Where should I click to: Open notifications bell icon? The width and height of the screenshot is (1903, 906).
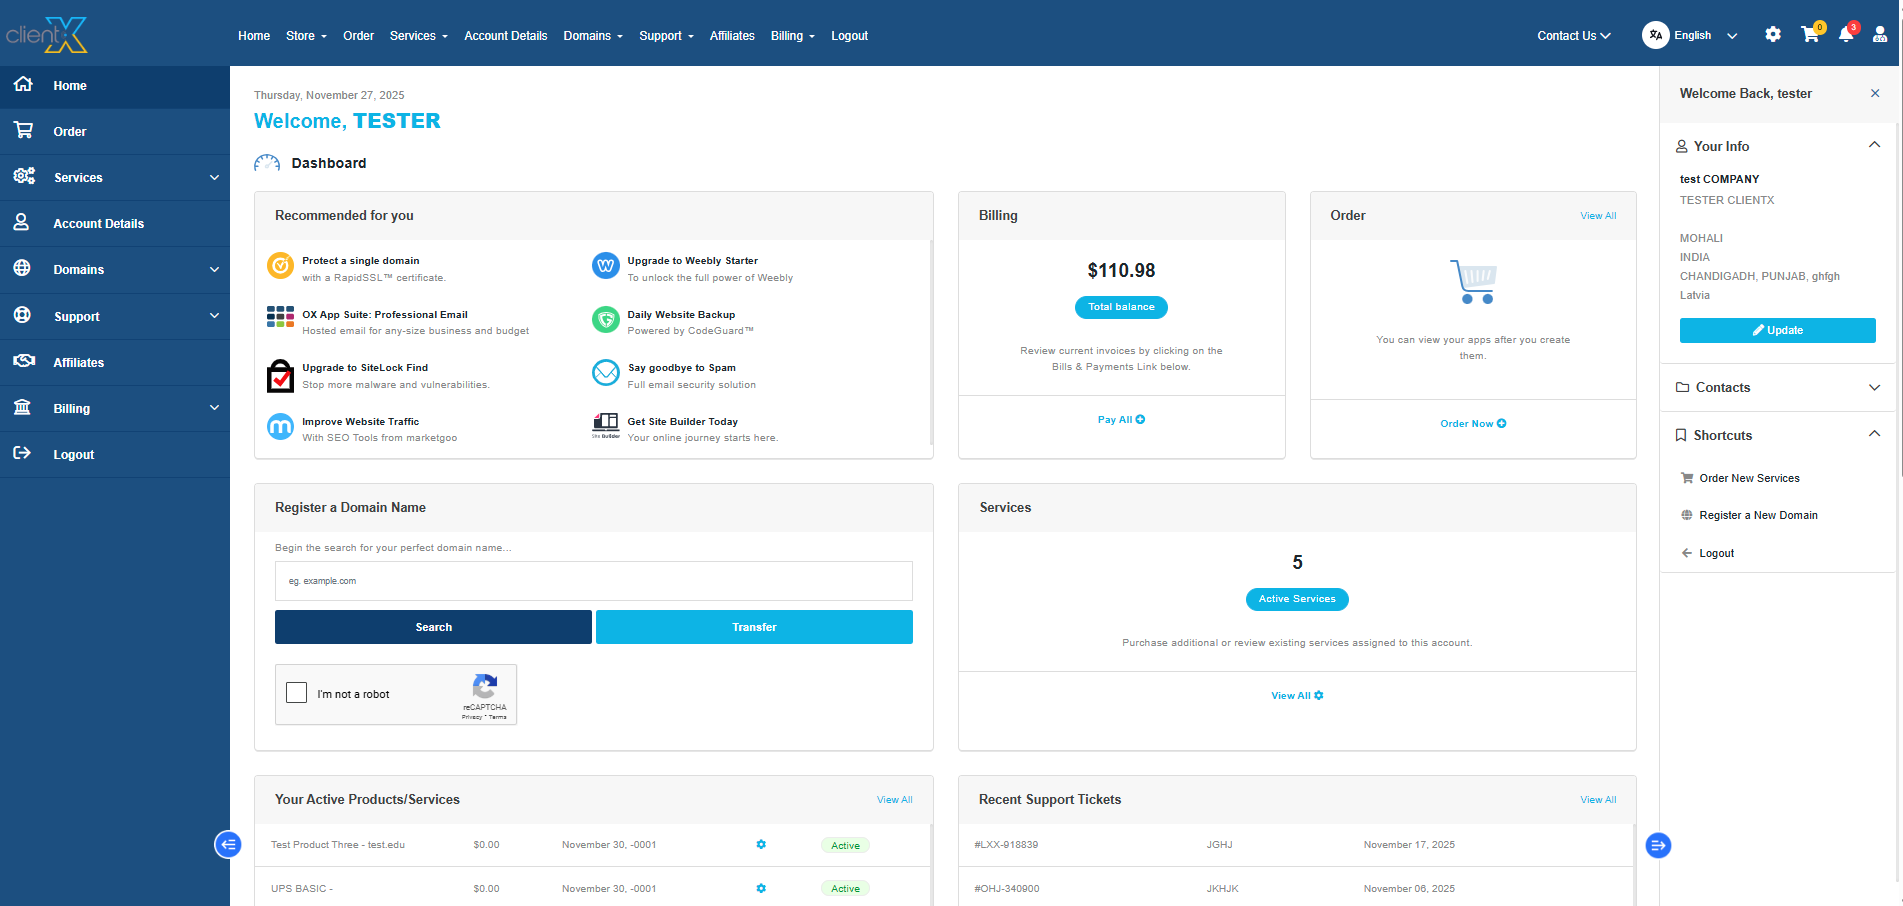pyautogui.click(x=1846, y=35)
